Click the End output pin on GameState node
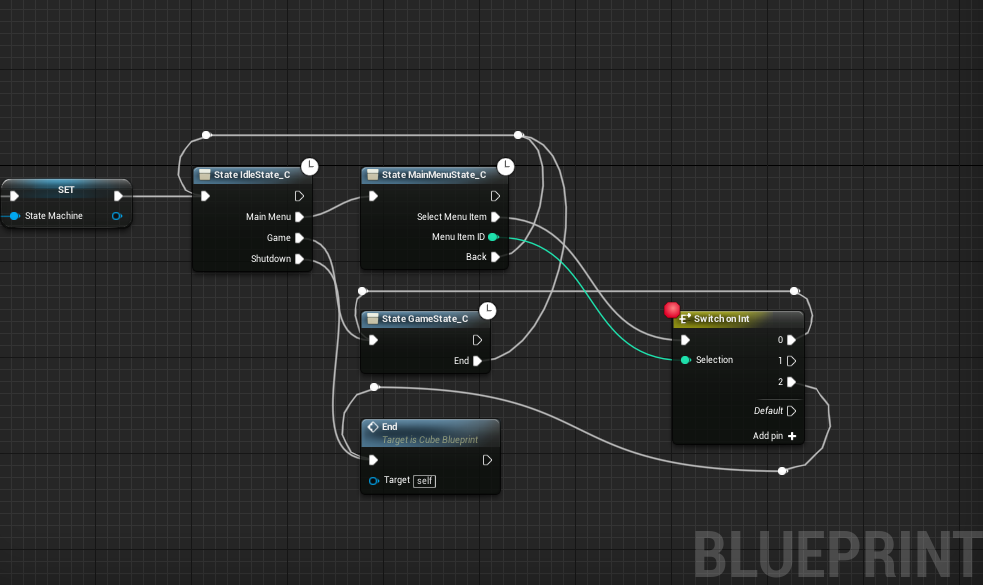This screenshot has height=585, width=983. point(477,361)
